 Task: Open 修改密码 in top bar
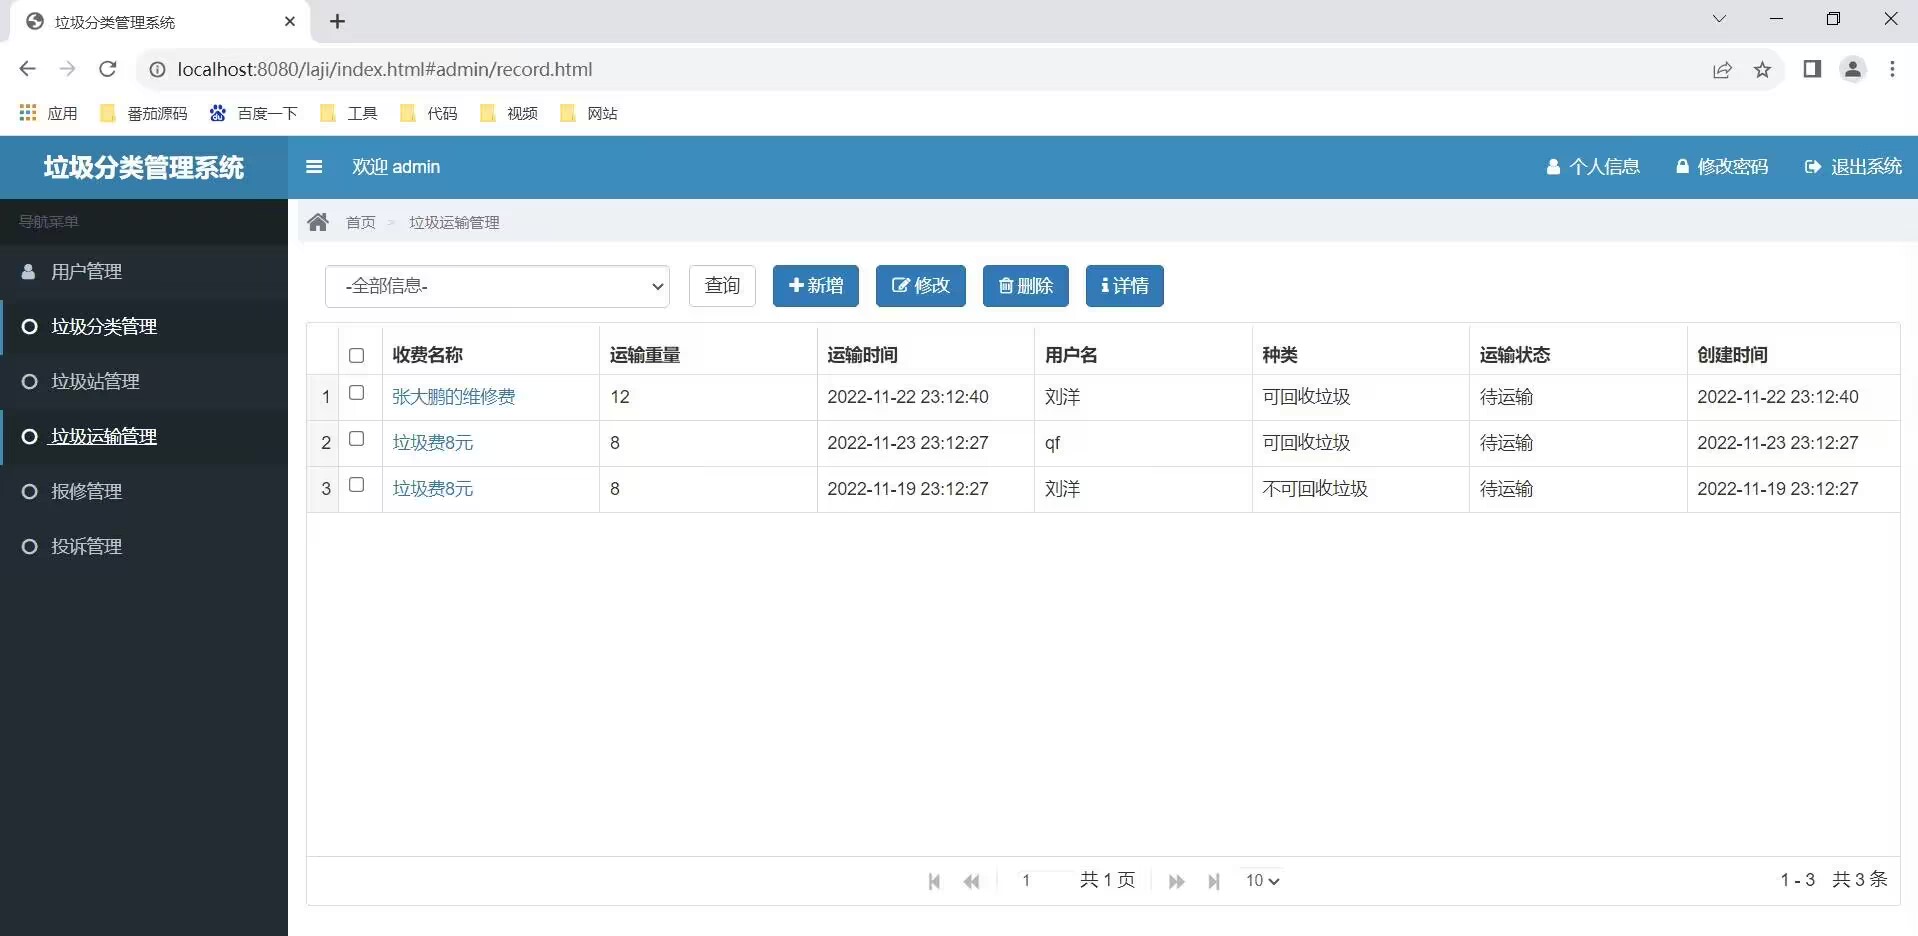tap(1722, 167)
